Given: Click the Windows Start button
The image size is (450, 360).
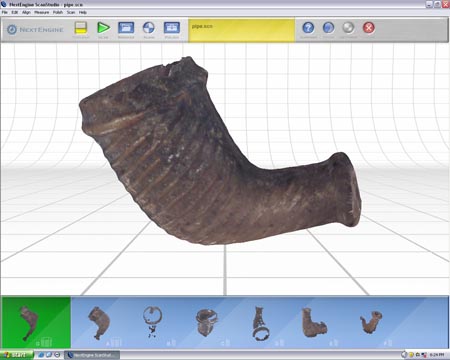Looking at the screenshot, I should (17, 355).
